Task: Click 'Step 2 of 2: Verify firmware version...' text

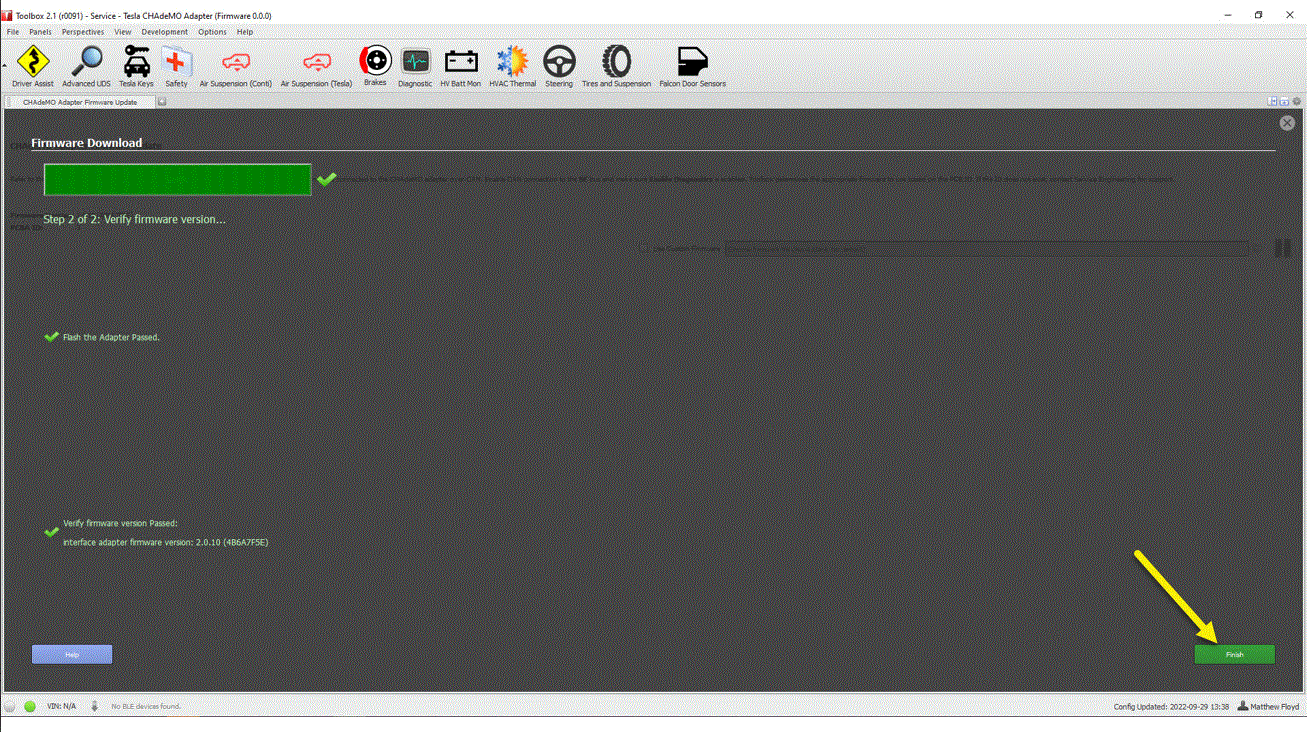Action: [134, 219]
